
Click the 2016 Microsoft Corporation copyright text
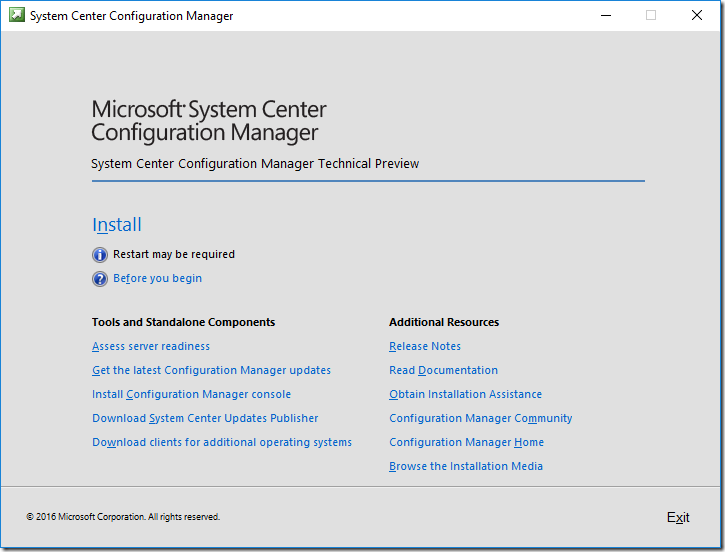[x=123, y=517]
